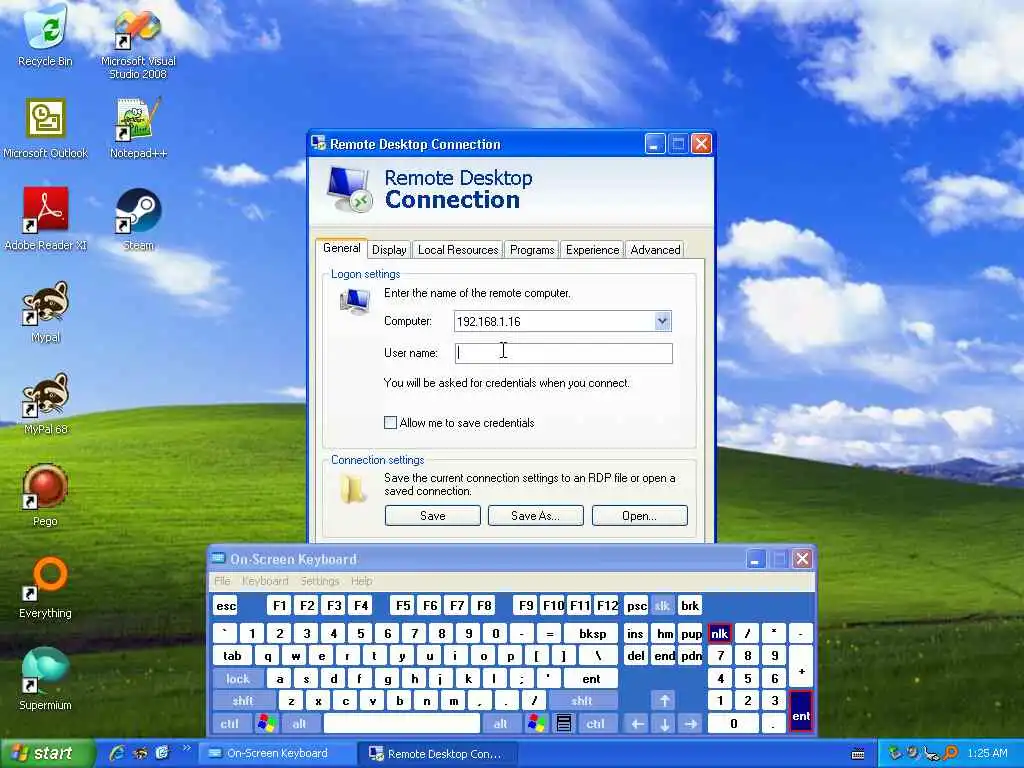Viewport: 1024px width, 768px height.
Task: Open the Keyboard menu in On-Screen Keyboard
Action: point(264,581)
